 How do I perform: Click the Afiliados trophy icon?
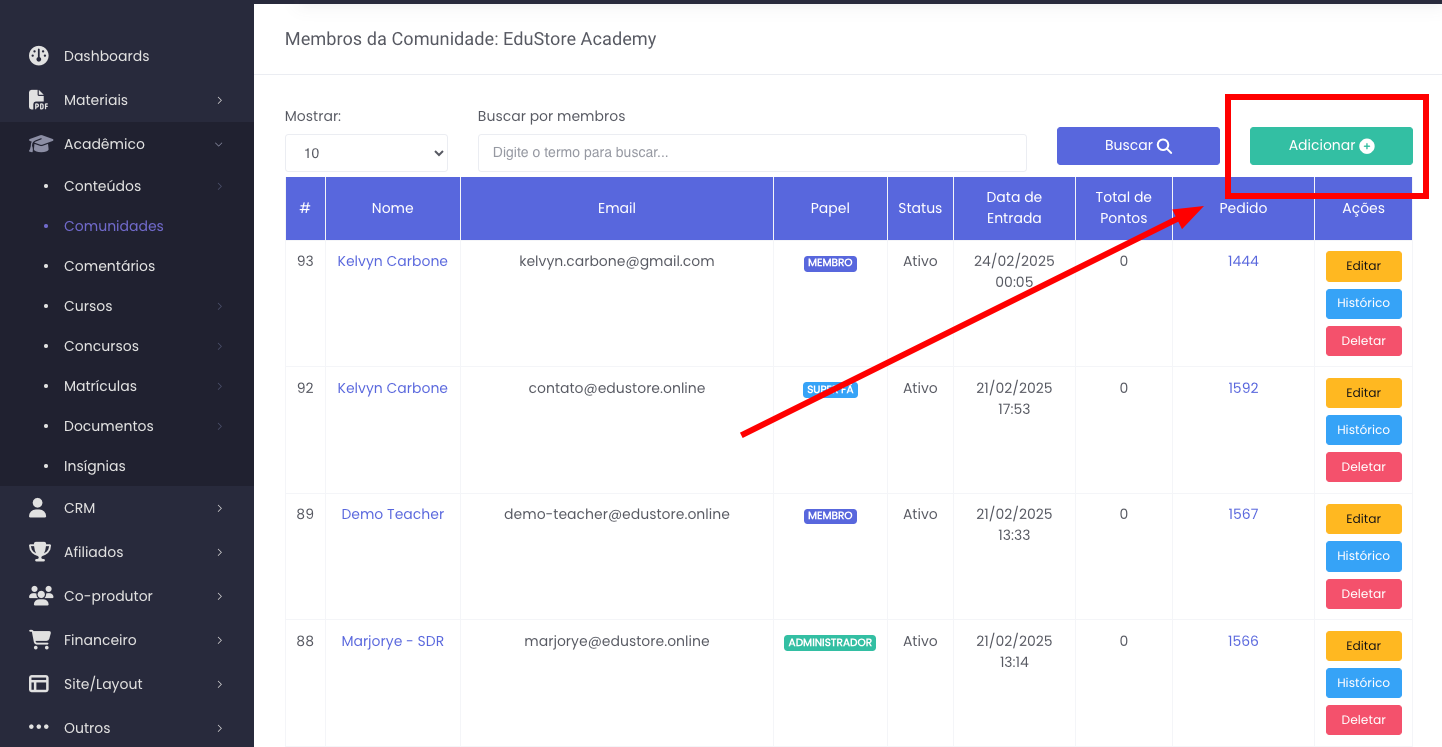(x=39, y=552)
